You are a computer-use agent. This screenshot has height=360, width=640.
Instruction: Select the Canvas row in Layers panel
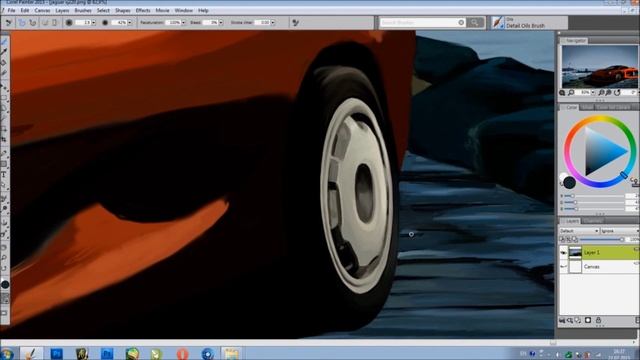coord(599,267)
